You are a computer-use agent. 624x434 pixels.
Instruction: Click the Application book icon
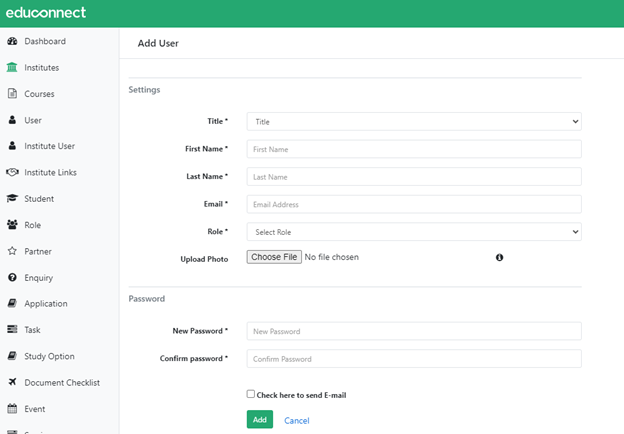pos(12,303)
